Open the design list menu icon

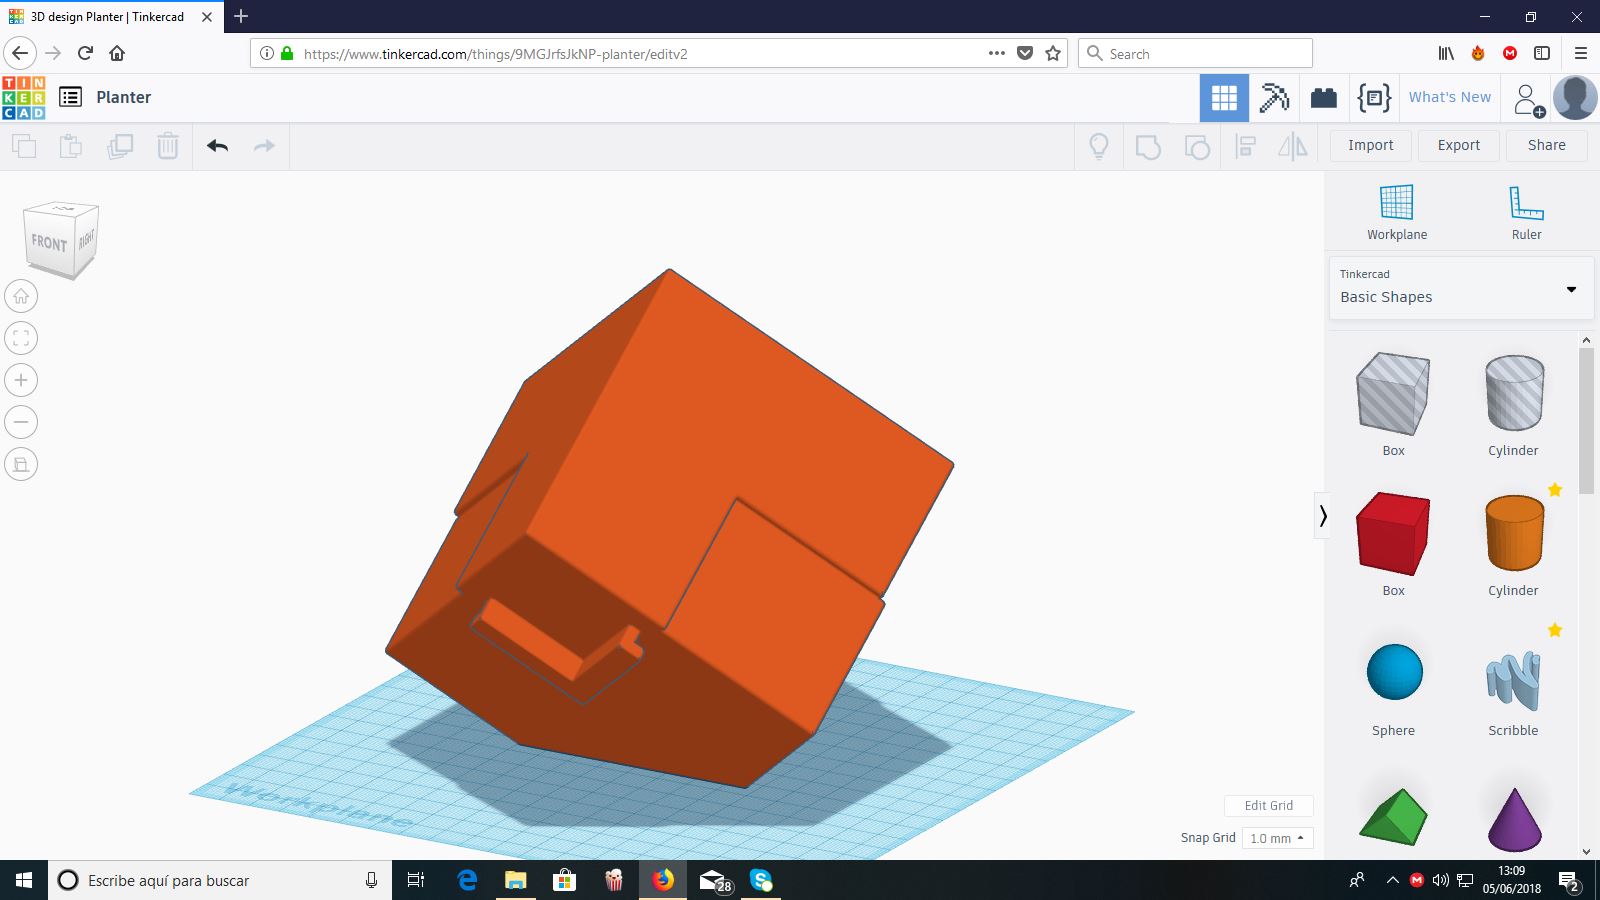point(70,97)
